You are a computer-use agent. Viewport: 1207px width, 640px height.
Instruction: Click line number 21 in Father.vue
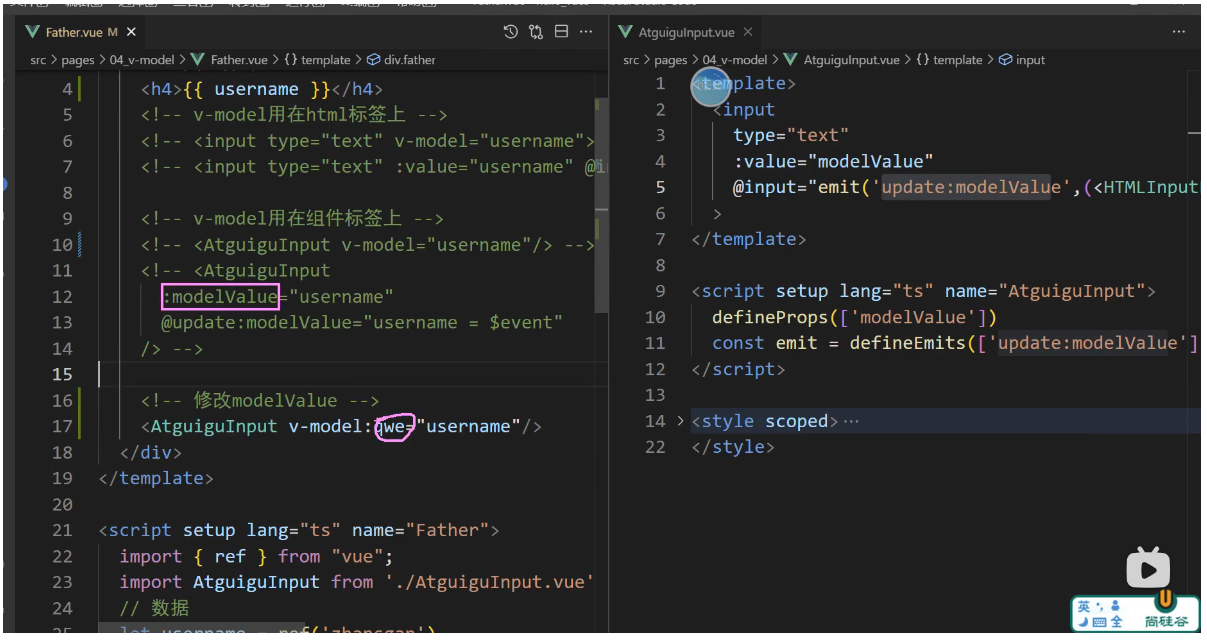[62, 530]
